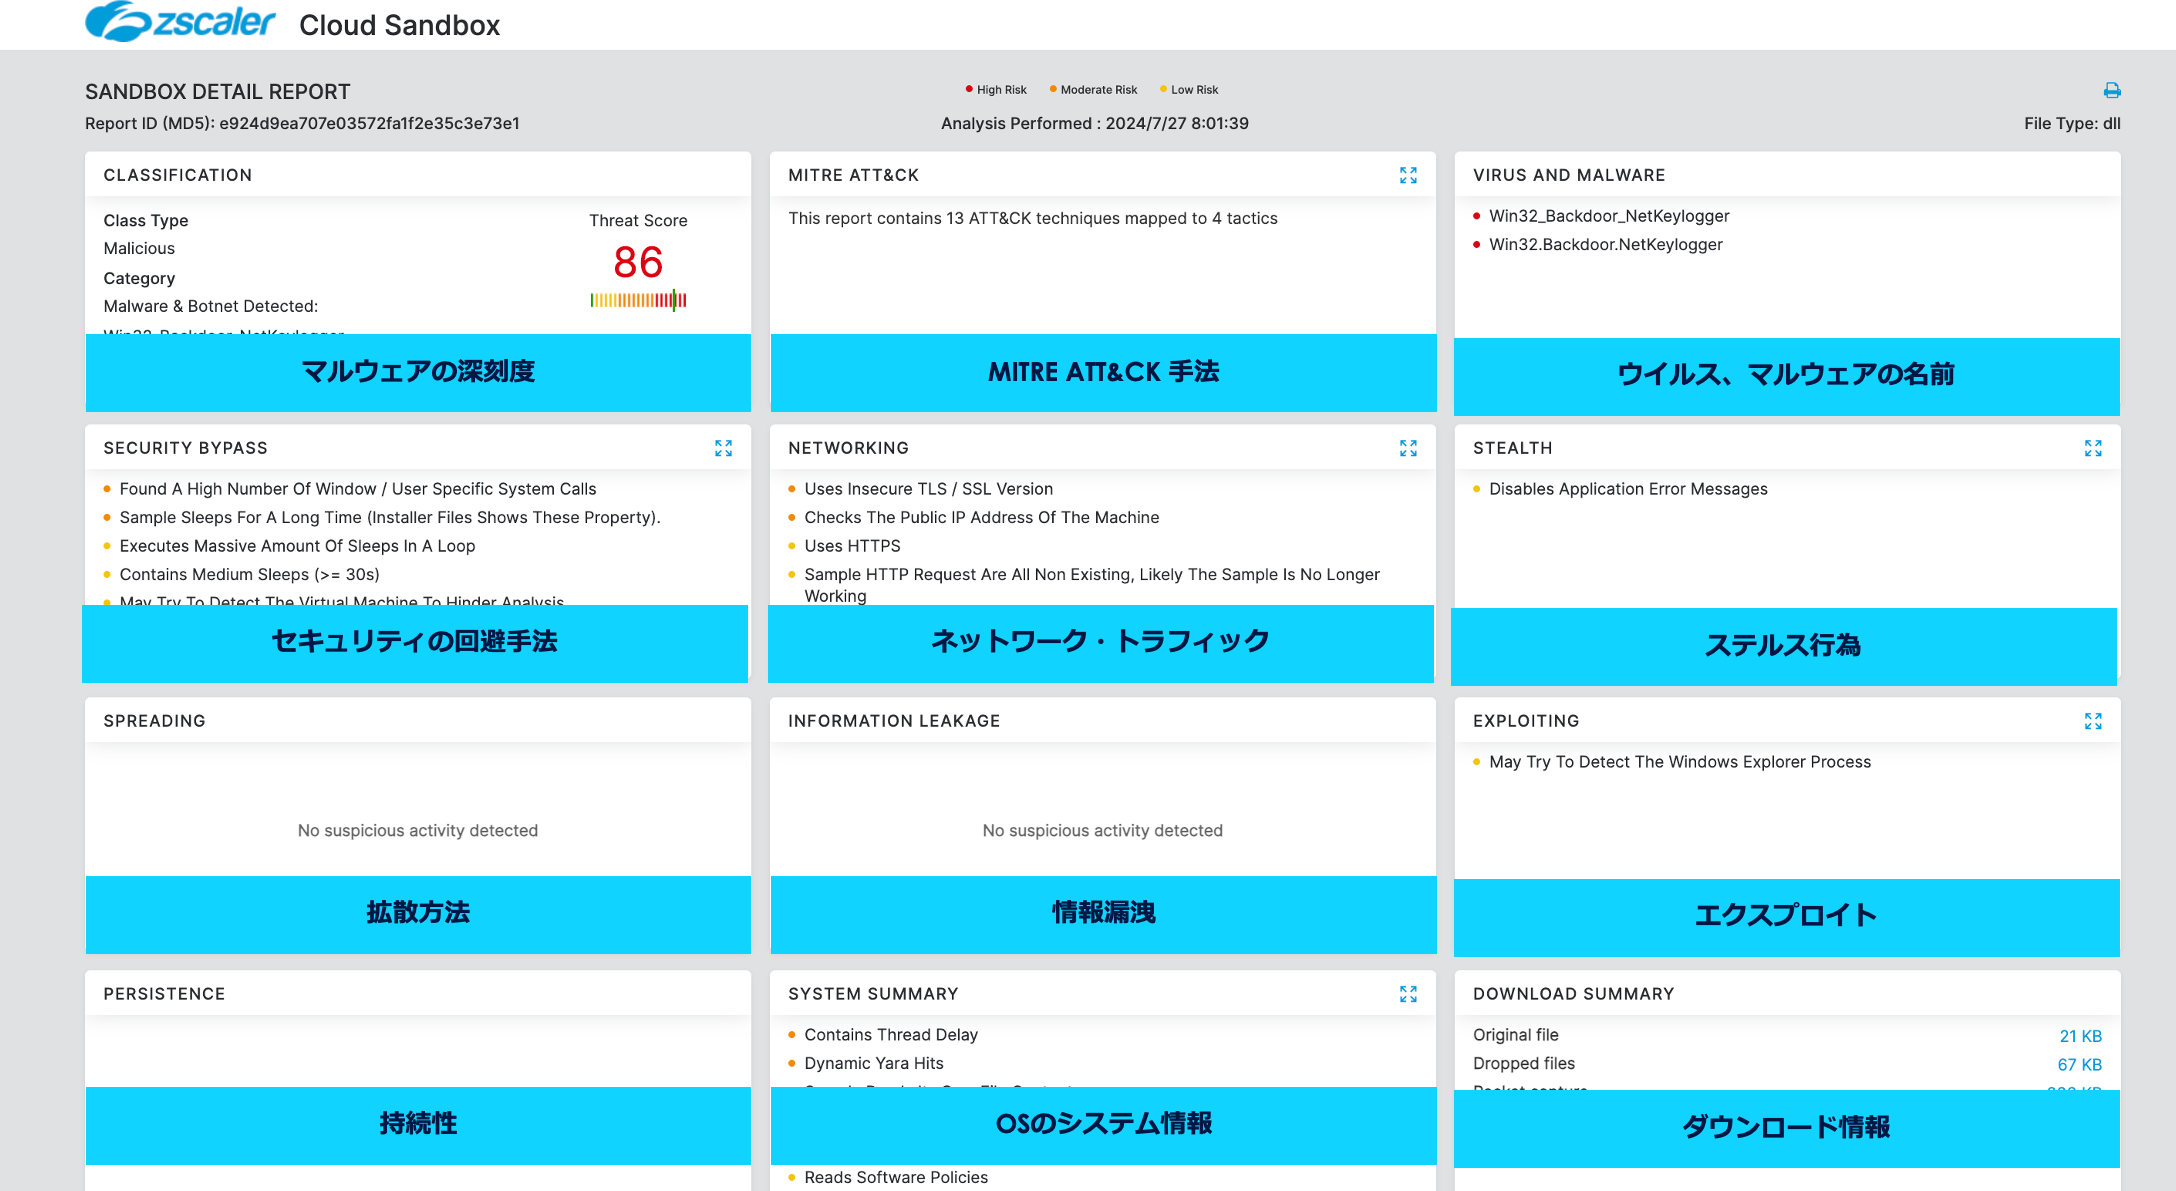Open the System Summary expand icon
The image size is (2176, 1191).
pos(1409,994)
